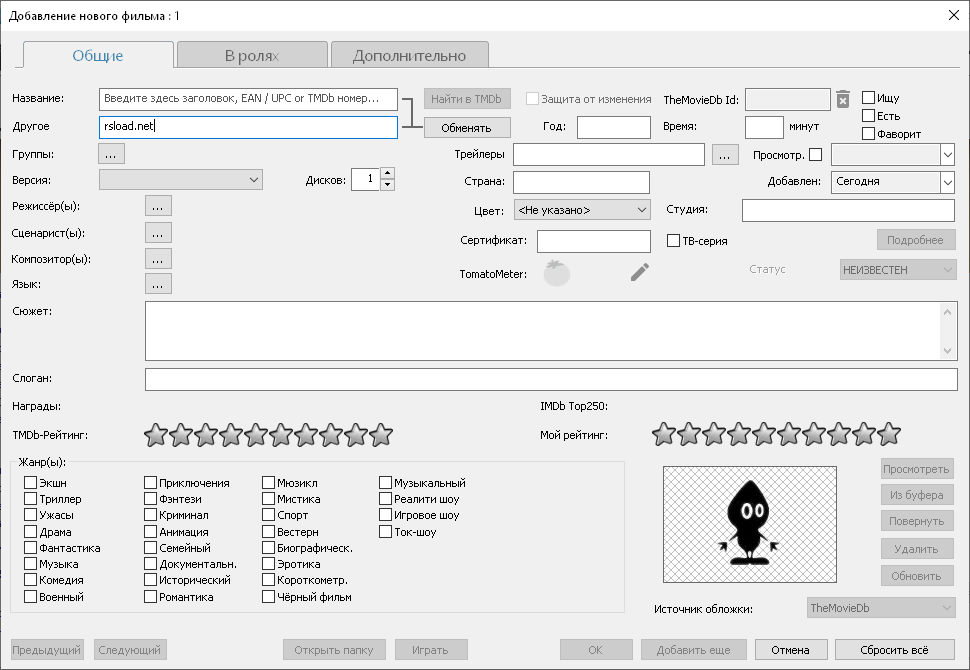
Task: Open the Дополнительно tab
Action: [x=410, y=55]
